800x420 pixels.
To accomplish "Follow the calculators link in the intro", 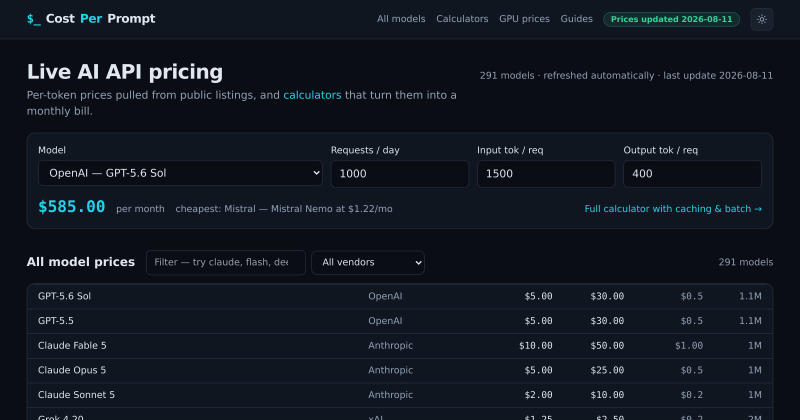I will click(312, 95).
